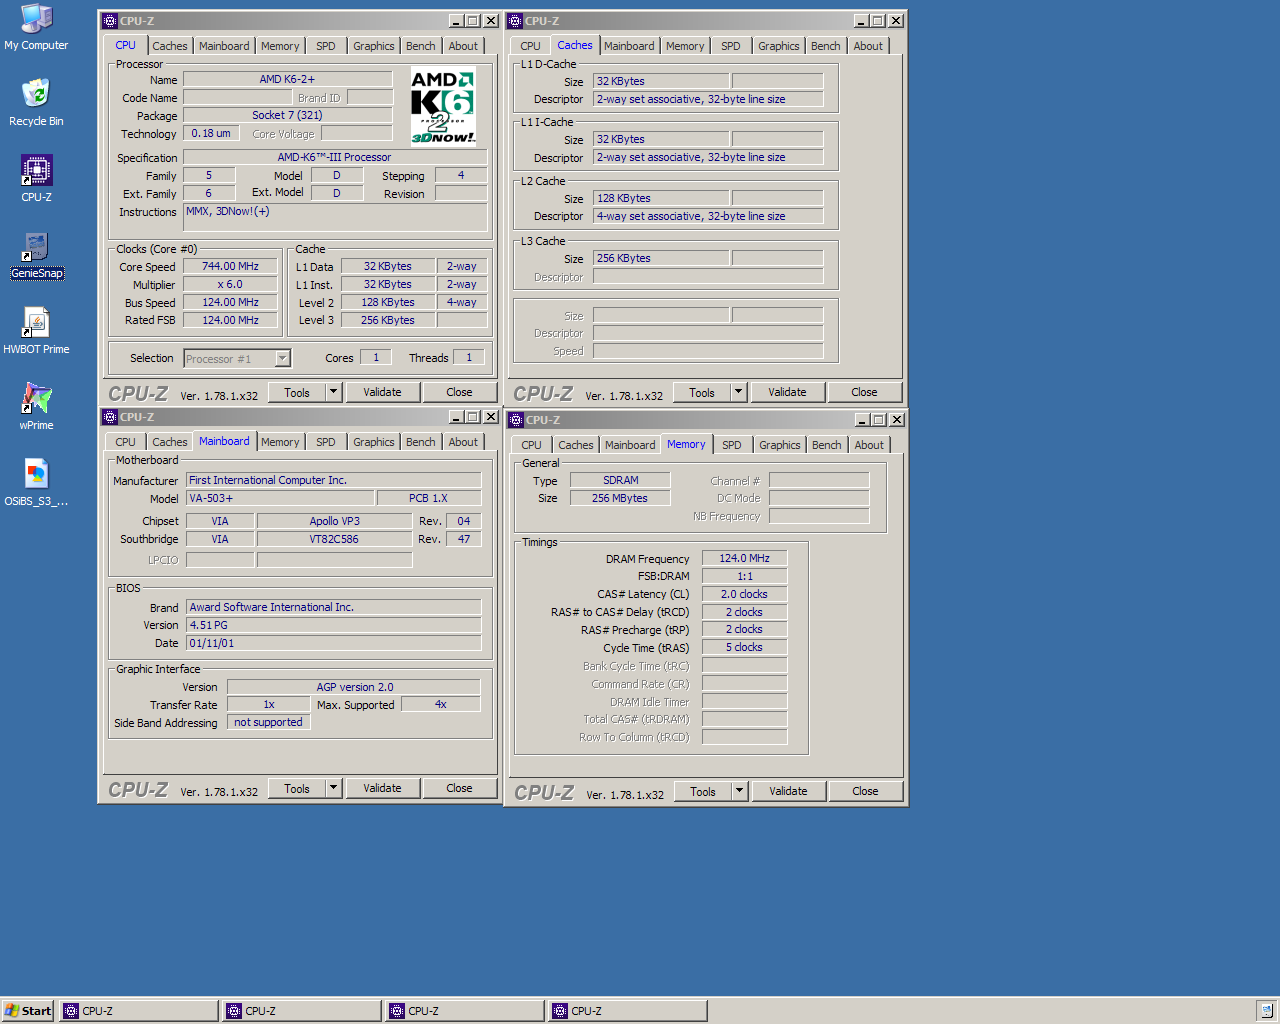The height and width of the screenshot is (1024, 1280).
Task: Click Chipset name field Apollo VP3
Action: click(334, 521)
